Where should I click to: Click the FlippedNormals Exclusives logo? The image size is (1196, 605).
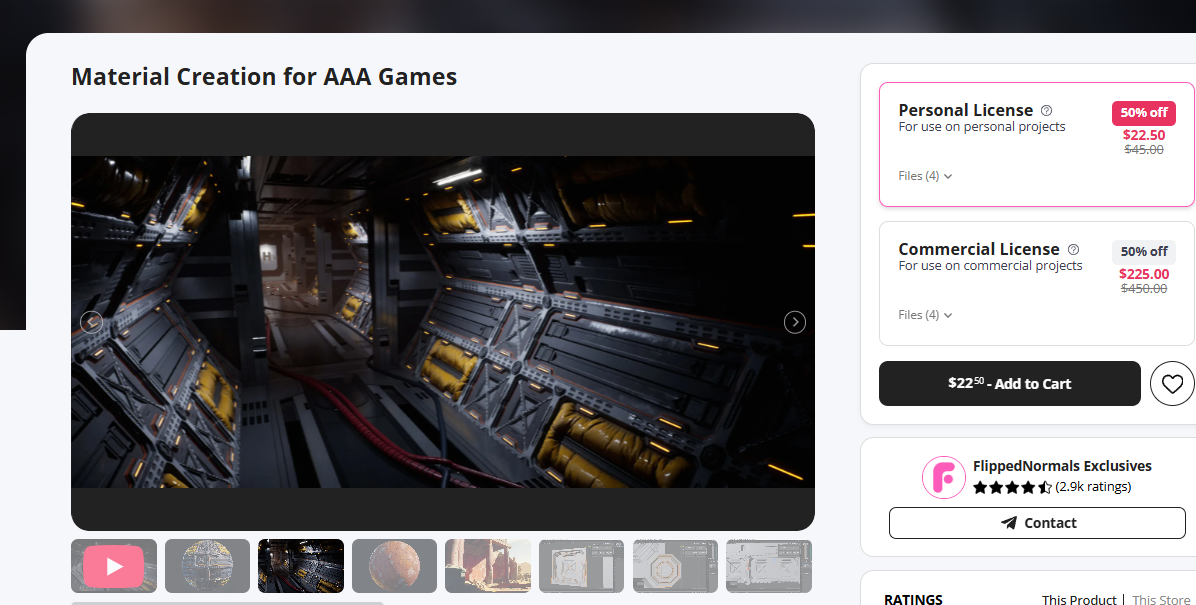[943, 477]
